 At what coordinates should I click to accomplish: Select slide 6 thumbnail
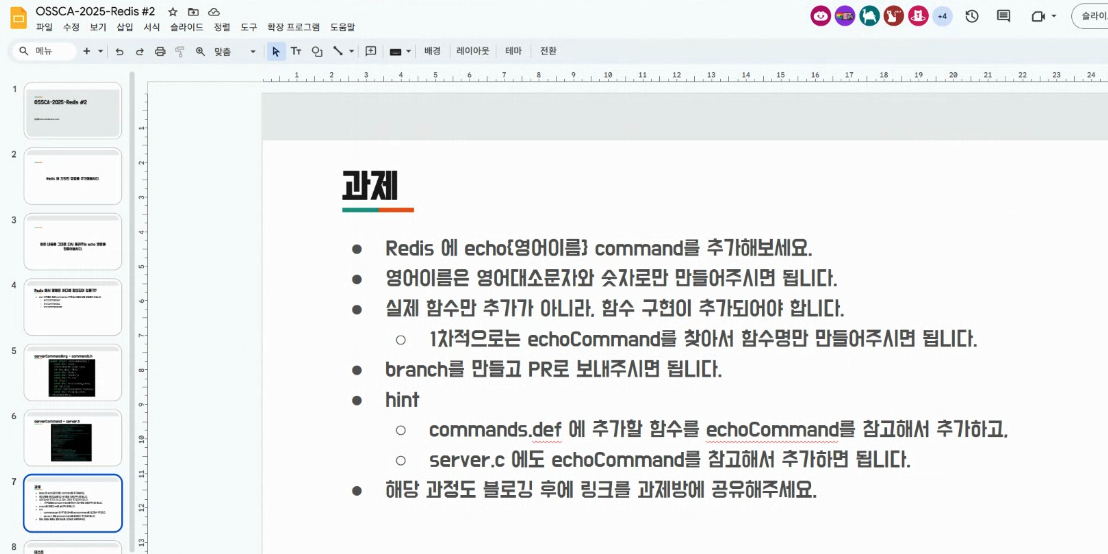72,437
